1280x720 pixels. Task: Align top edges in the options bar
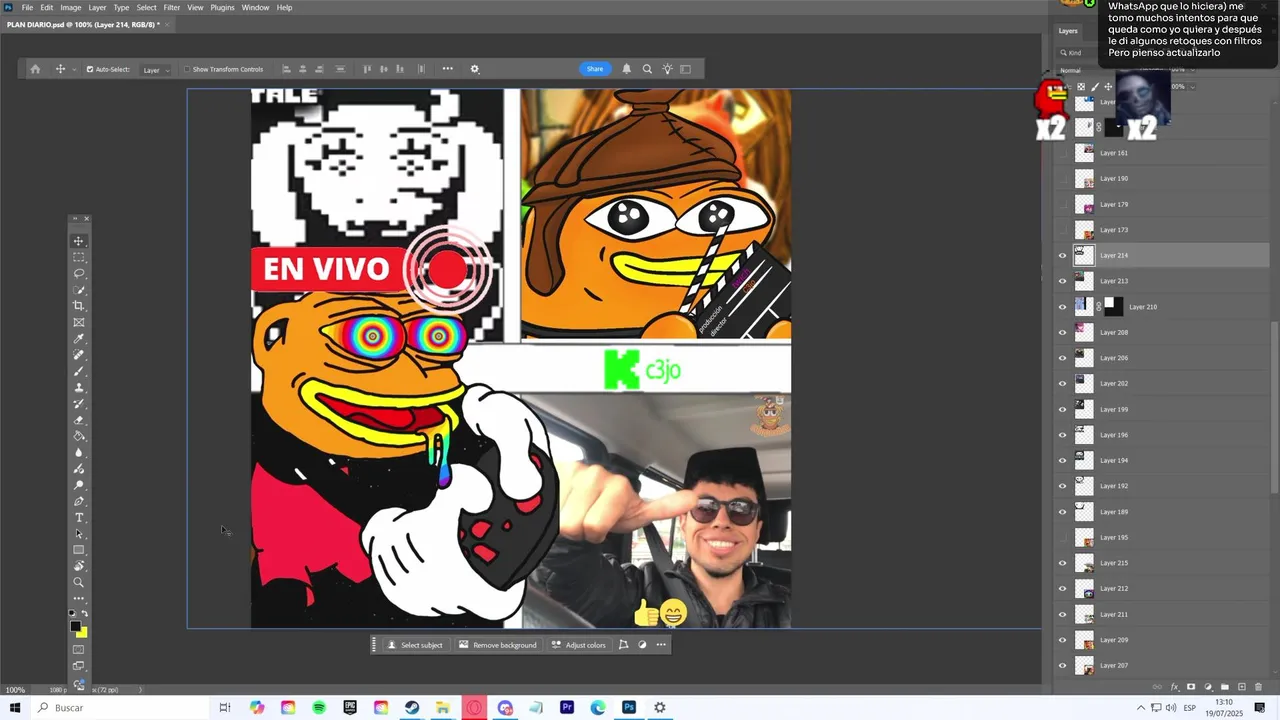click(367, 69)
